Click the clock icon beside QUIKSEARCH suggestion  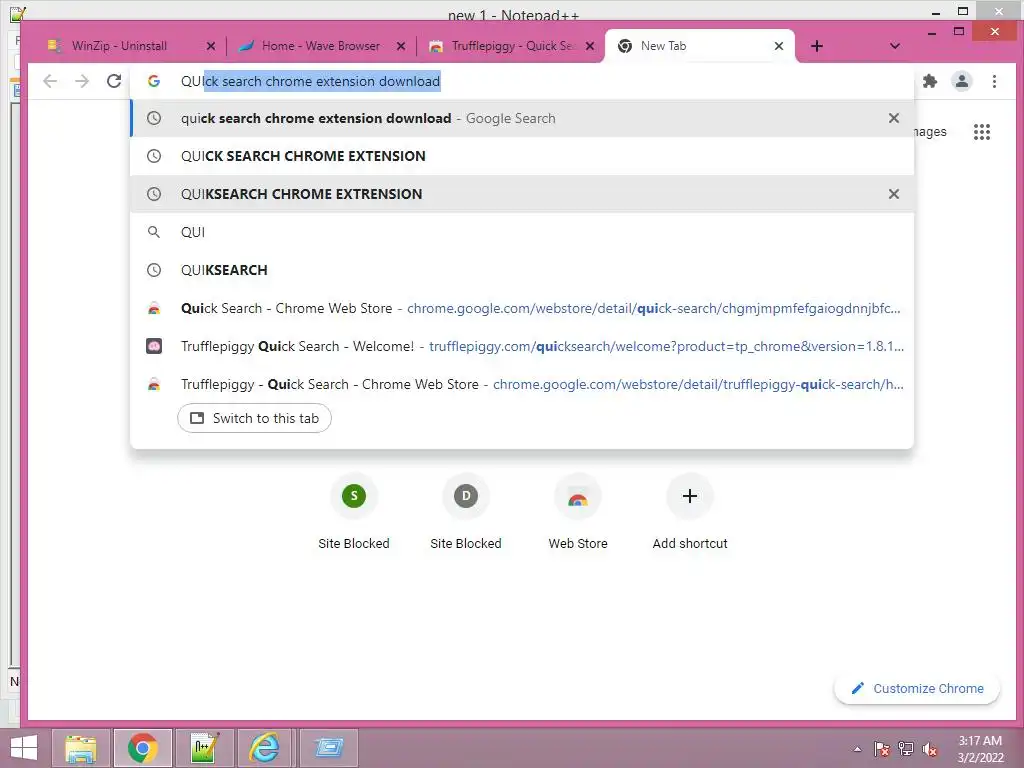pyautogui.click(x=153, y=270)
